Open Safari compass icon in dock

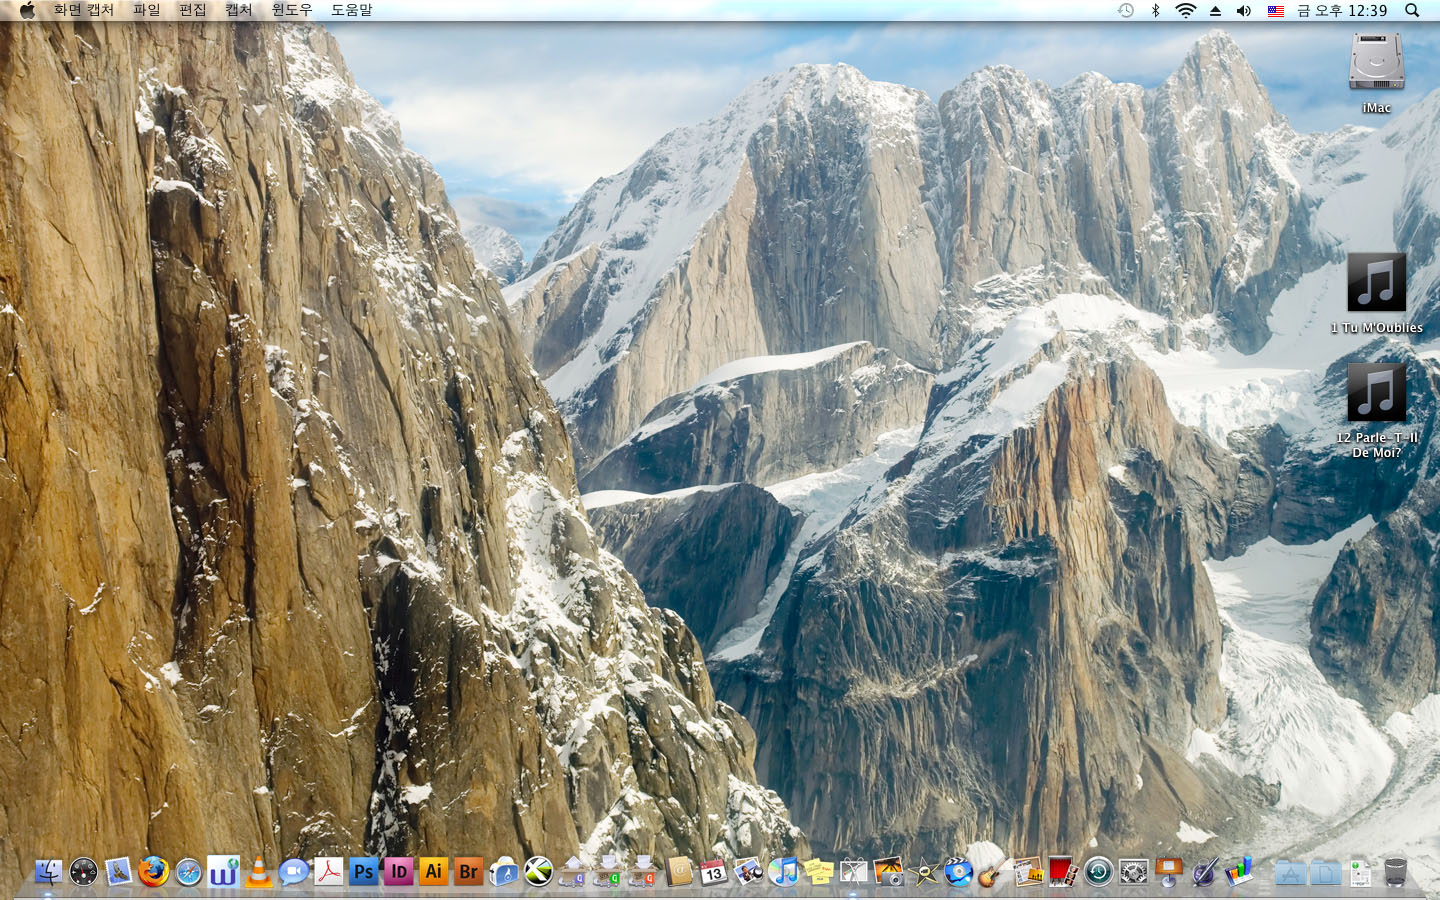[x=188, y=872]
